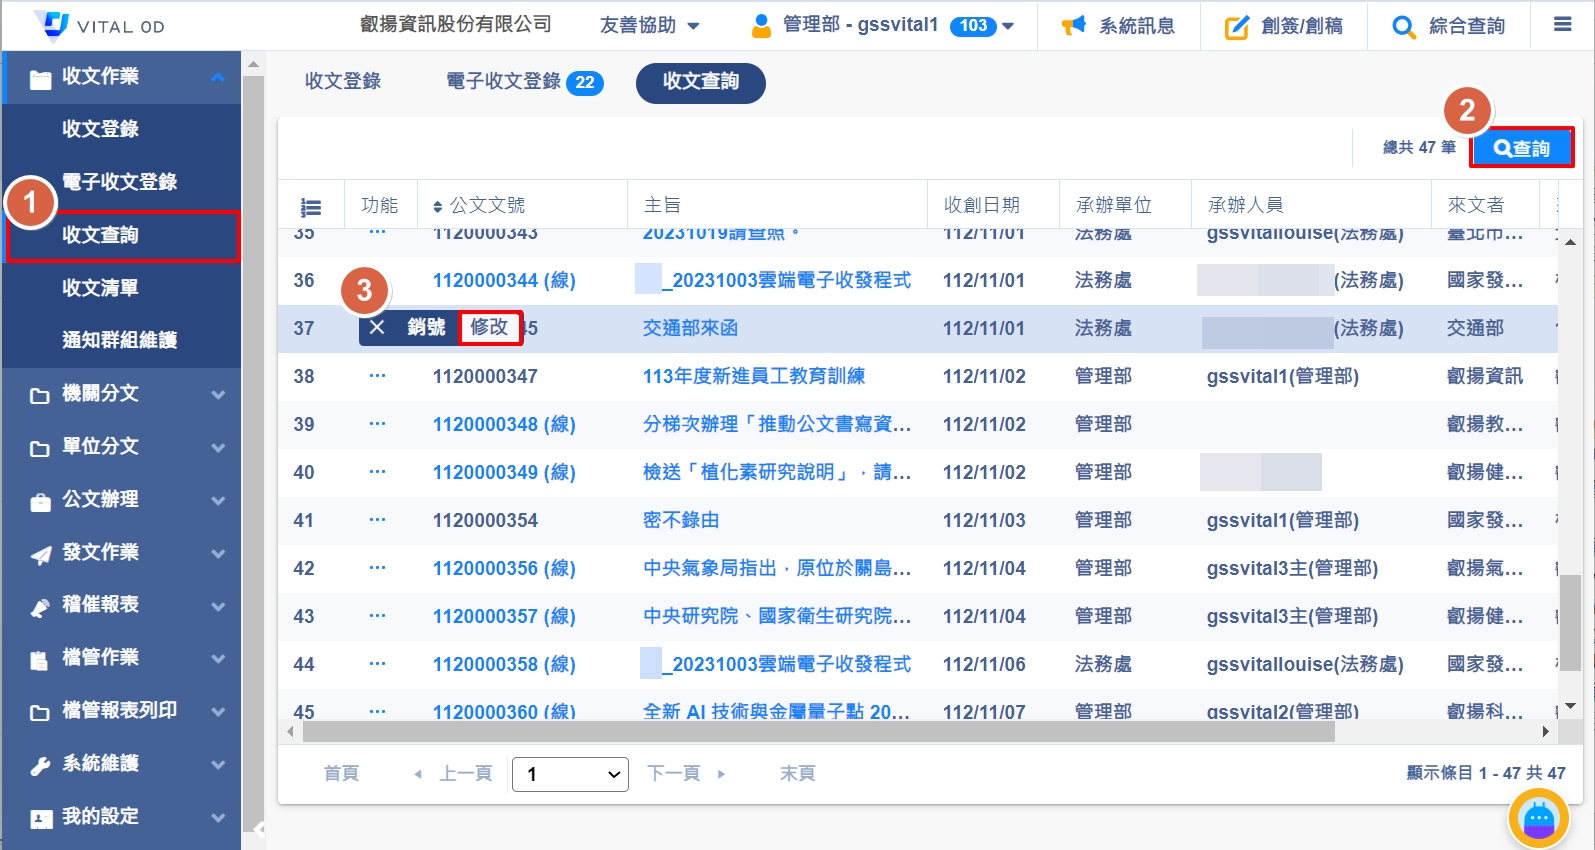Open the chatbot assistant icon

[1538, 819]
